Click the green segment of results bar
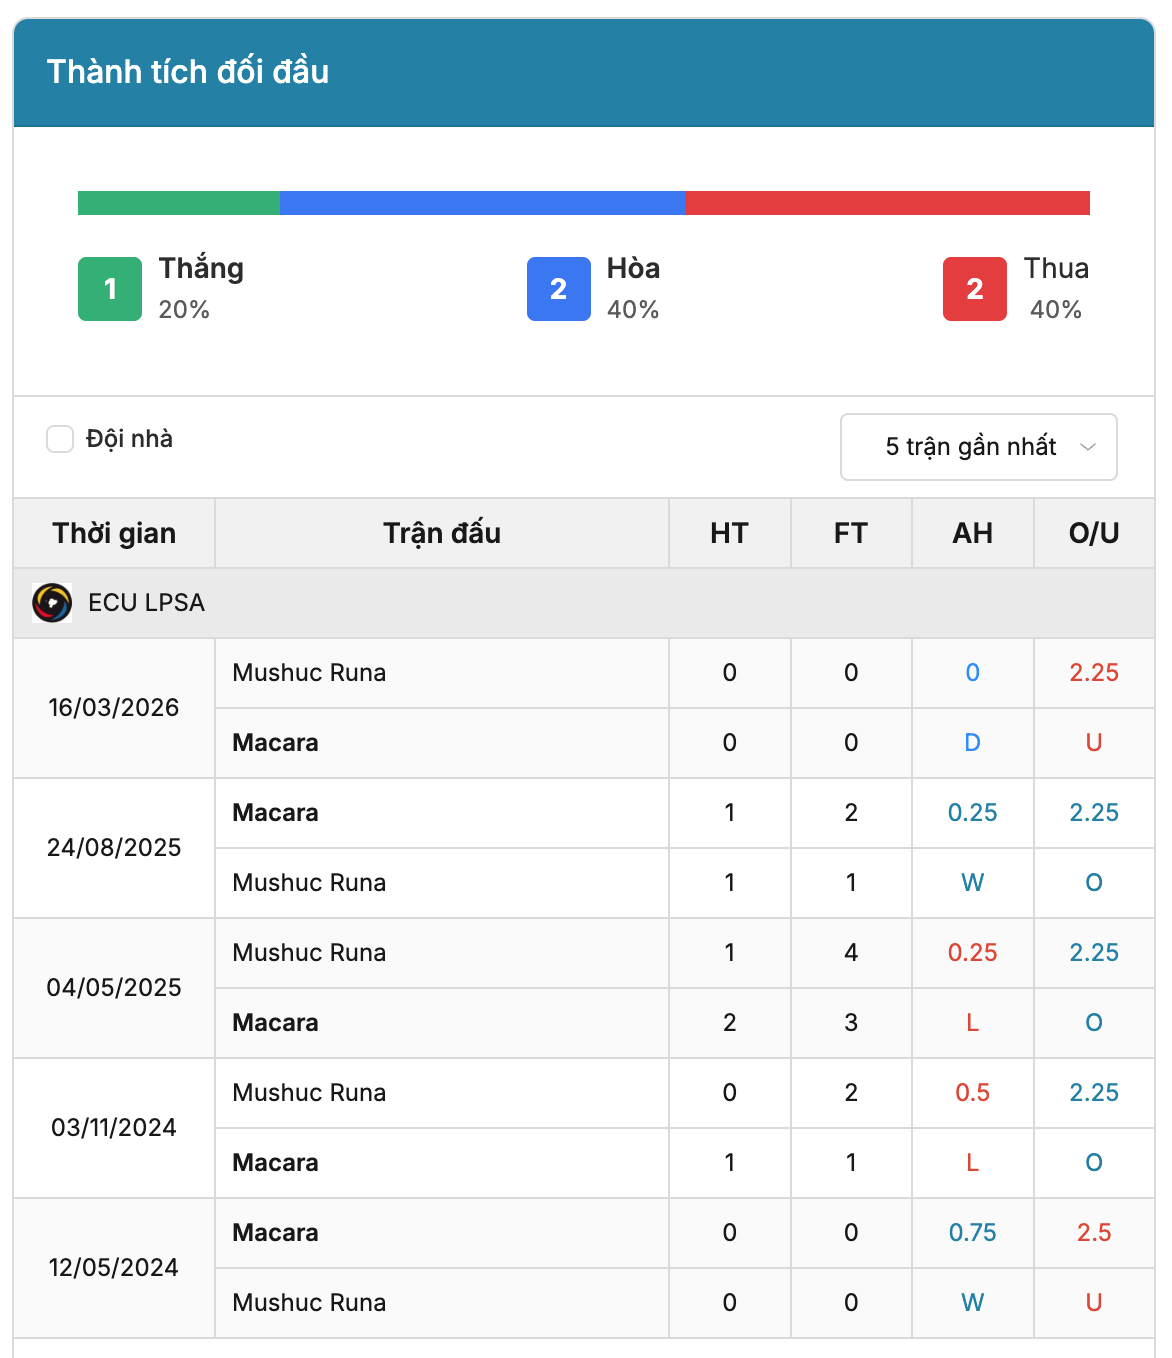This screenshot has width=1172, height=1358. 179,203
